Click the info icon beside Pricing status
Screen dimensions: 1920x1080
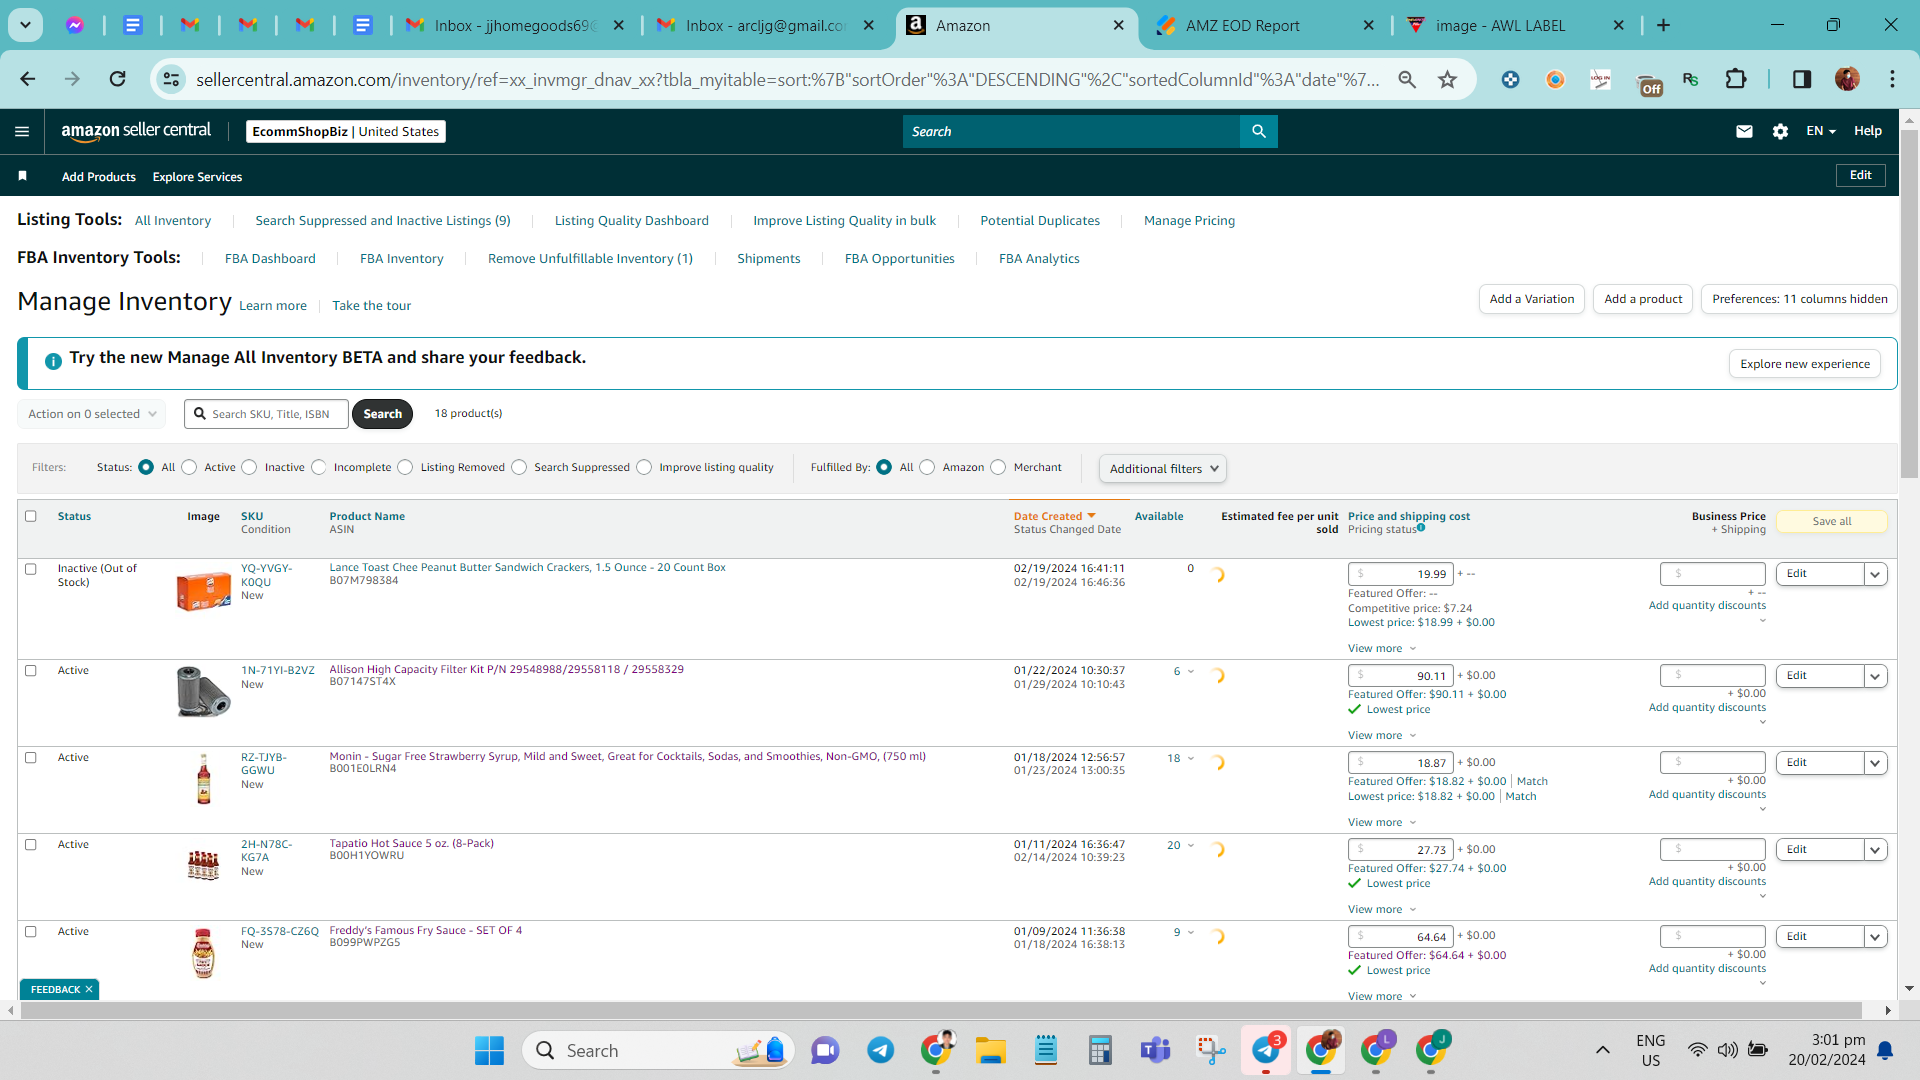click(x=1421, y=528)
